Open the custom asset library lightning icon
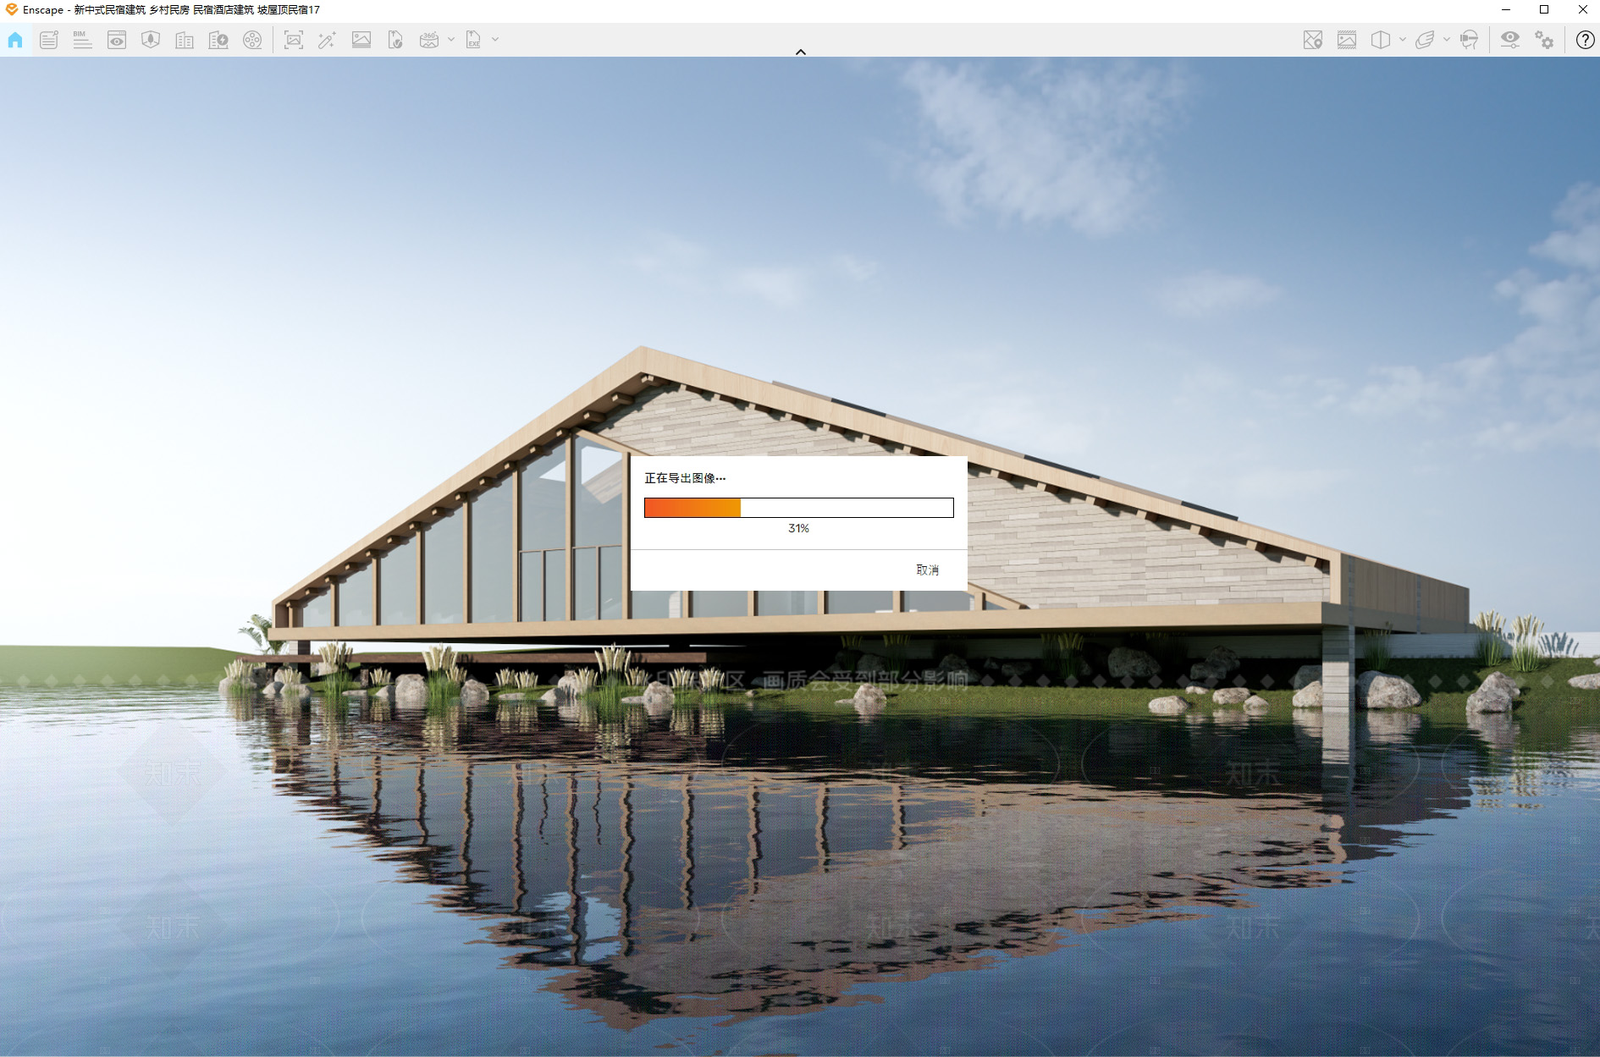This screenshot has width=1600, height=1057. pos(218,40)
